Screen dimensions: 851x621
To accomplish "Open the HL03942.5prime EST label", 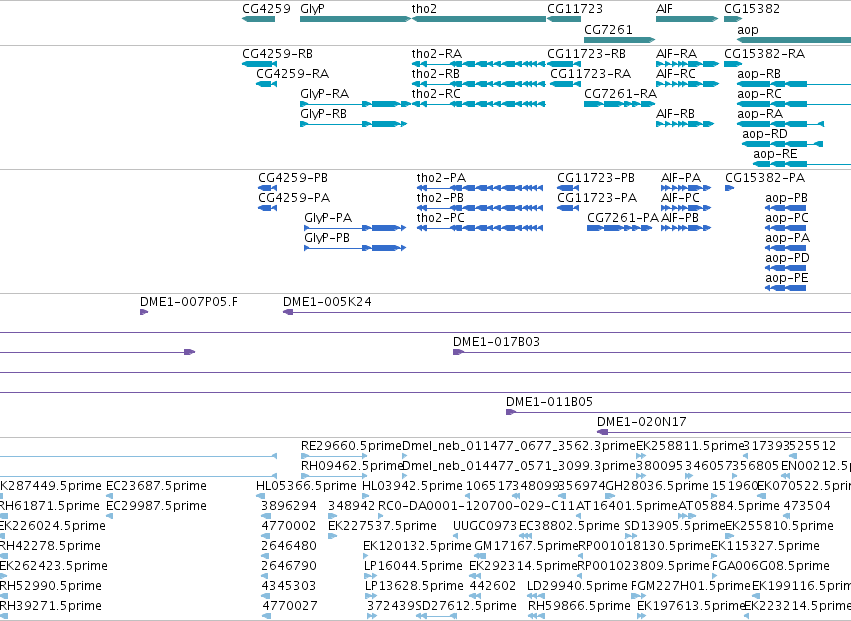I will pyautogui.click(x=412, y=486).
